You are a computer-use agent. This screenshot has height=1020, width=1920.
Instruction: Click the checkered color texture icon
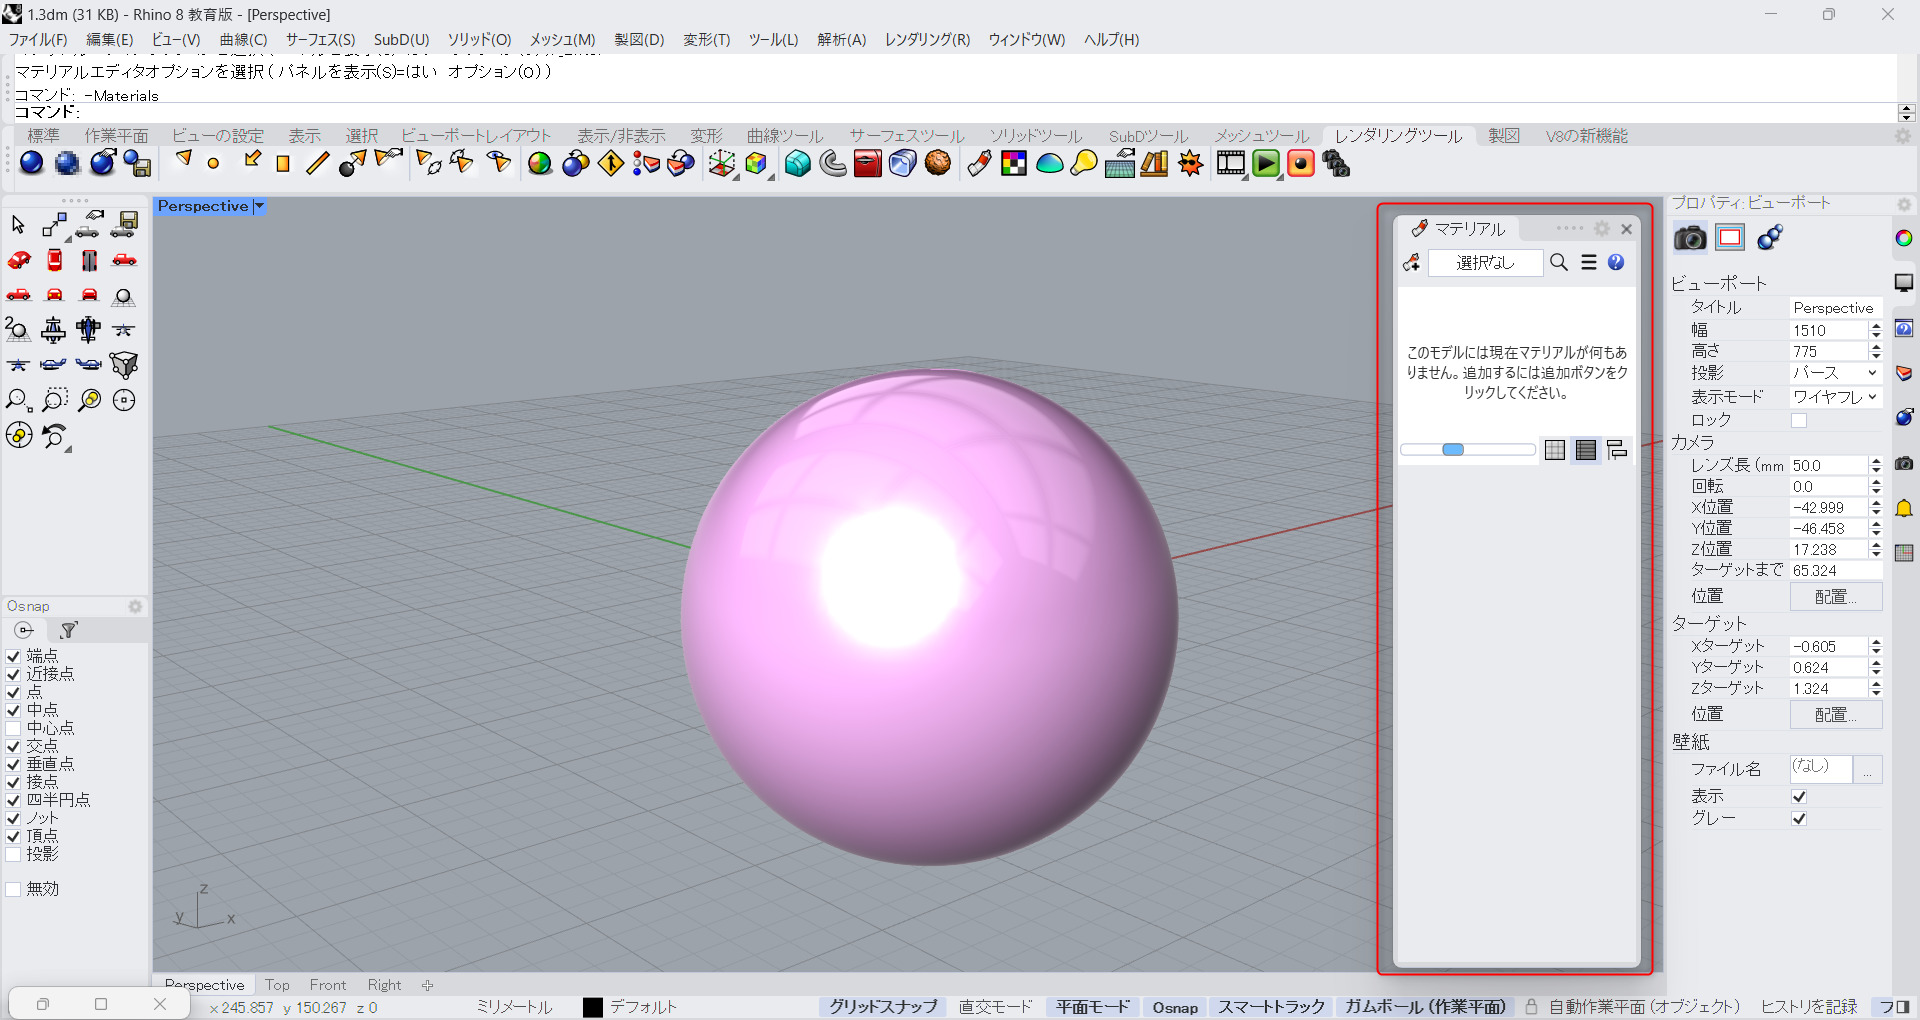pyautogui.click(x=1014, y=163)
